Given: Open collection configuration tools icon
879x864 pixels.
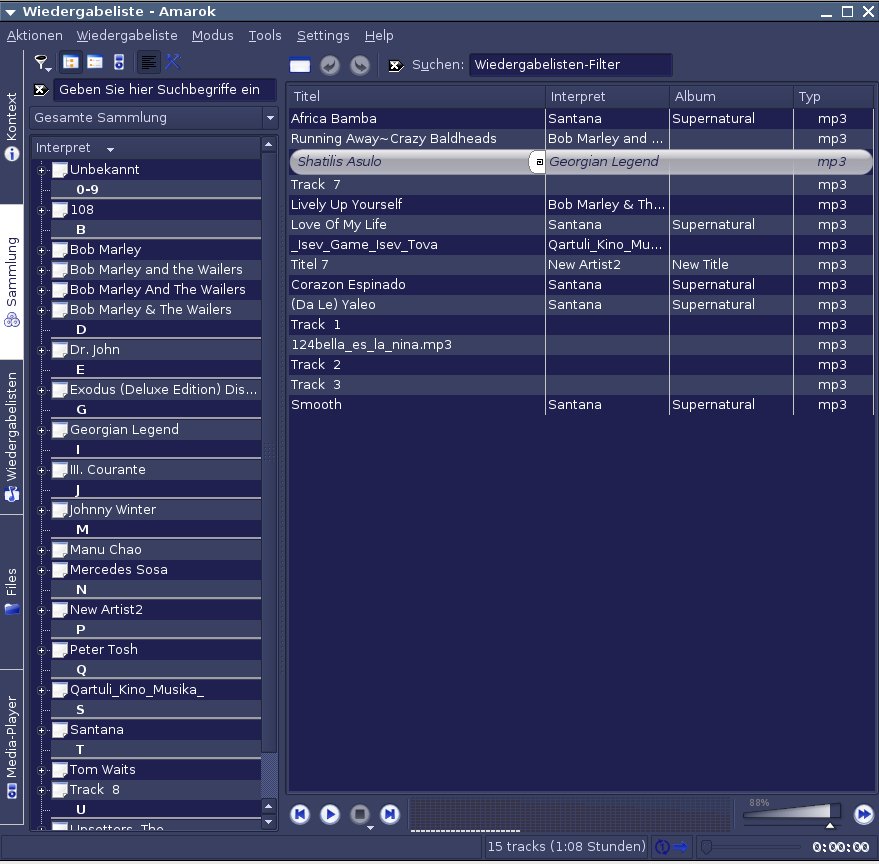Looking at the screenshot, I should (173, 62).
